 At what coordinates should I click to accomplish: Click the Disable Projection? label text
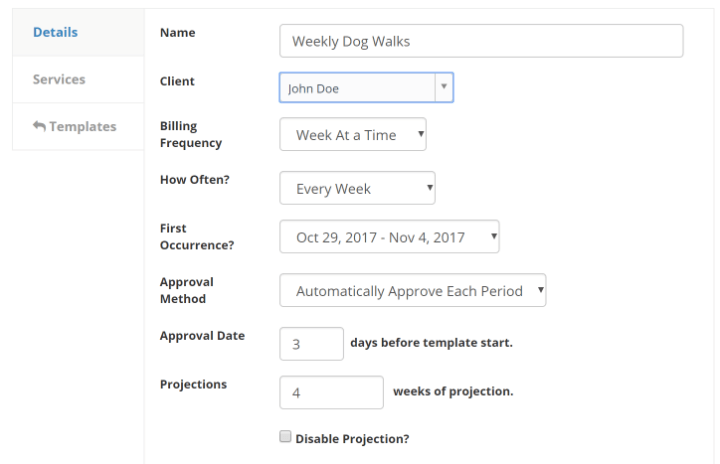tap(352, 439)
